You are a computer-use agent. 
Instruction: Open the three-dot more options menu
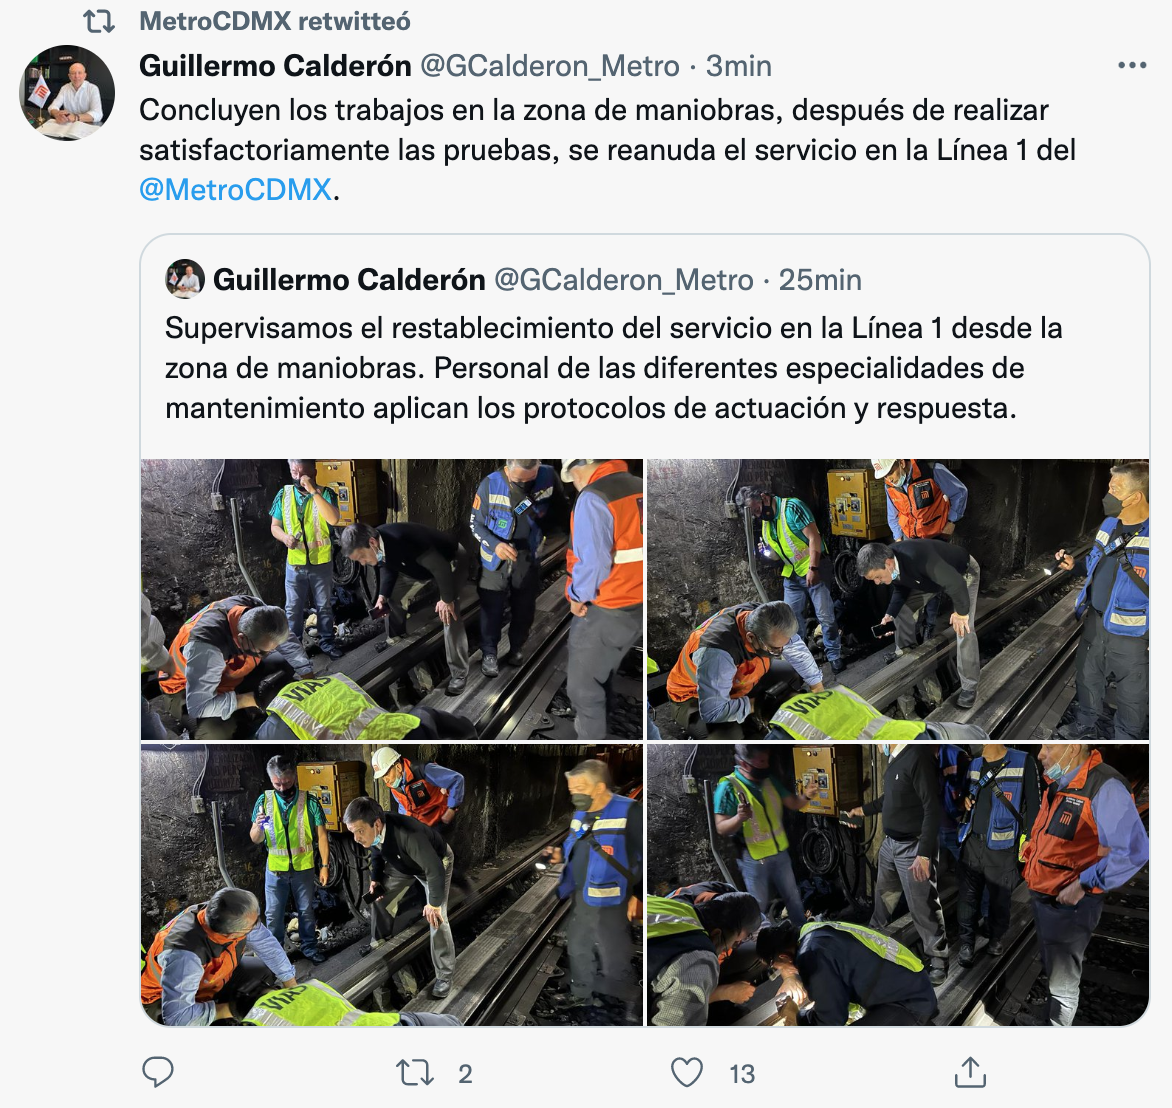[x=1132, y=66]
